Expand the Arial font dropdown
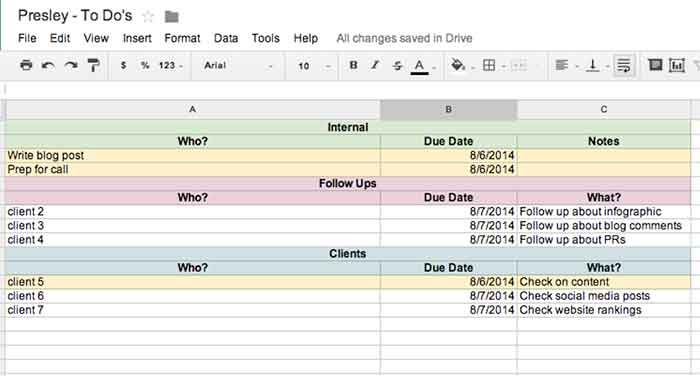The width and height of the screenshot is (700, 376). 238,66
